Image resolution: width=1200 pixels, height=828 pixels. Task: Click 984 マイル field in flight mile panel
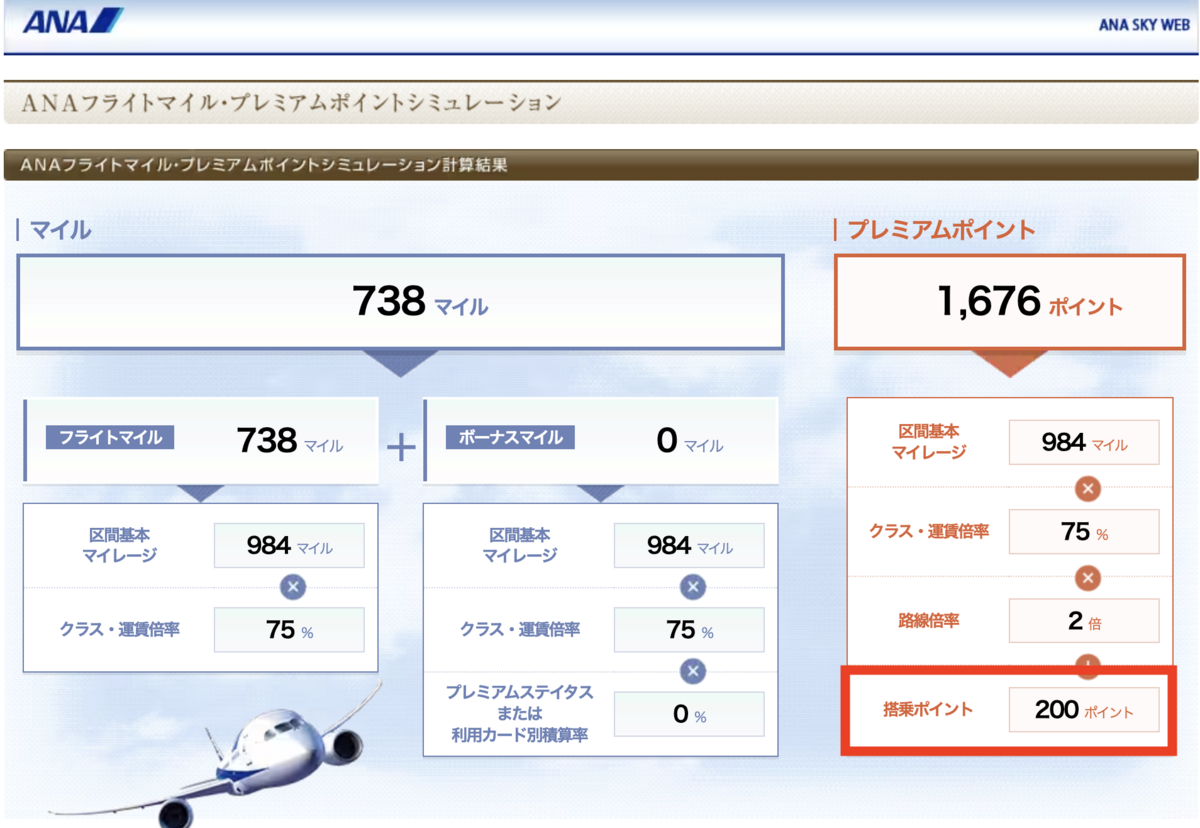tap(289, 545)
